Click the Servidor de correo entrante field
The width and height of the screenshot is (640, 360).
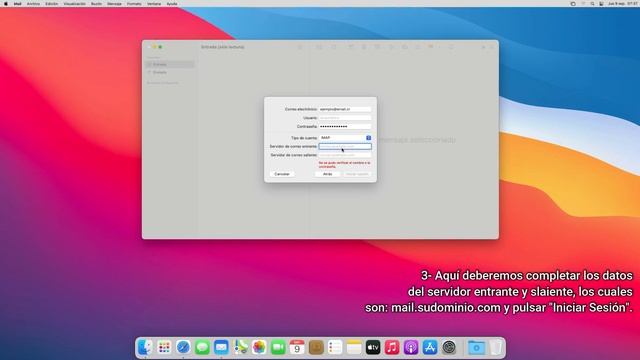click(x=345, y=147)
